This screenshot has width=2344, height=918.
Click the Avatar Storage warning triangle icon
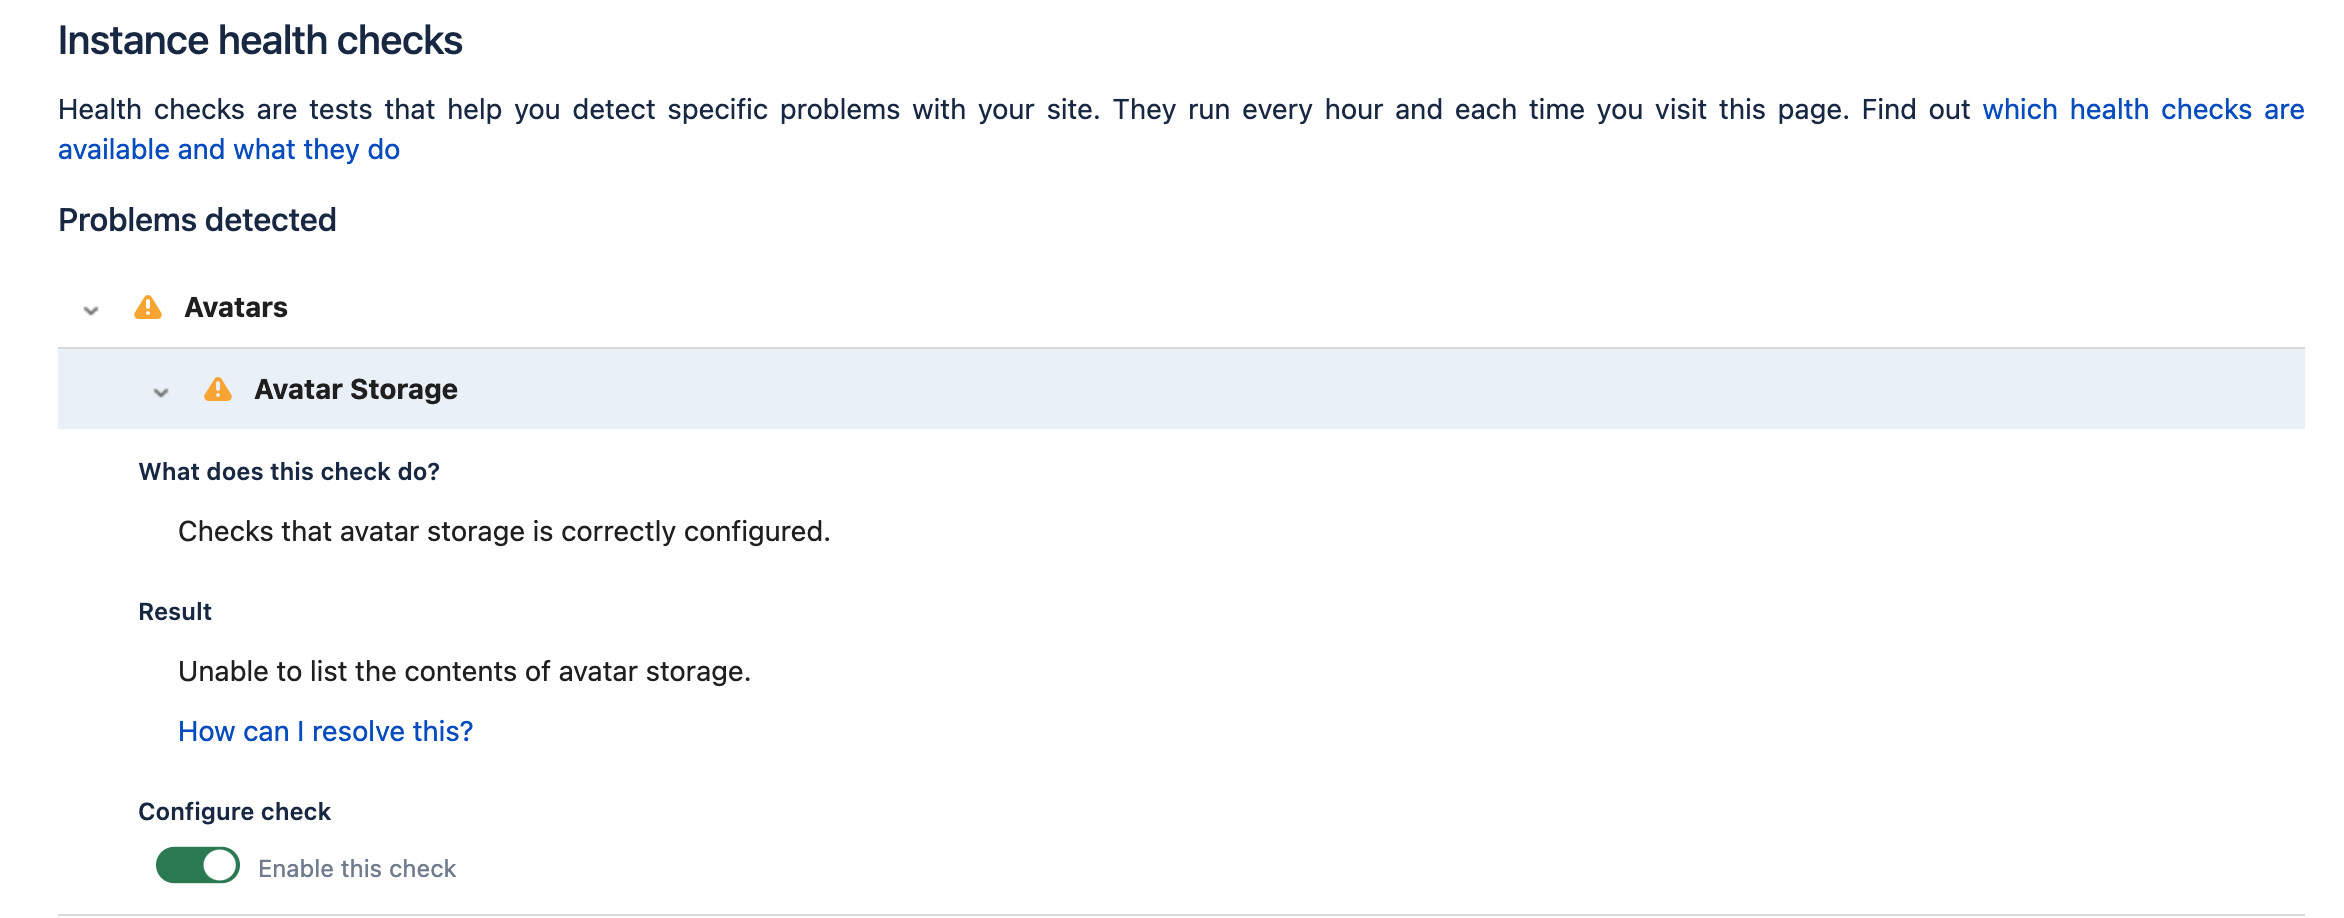click(218, 390)
